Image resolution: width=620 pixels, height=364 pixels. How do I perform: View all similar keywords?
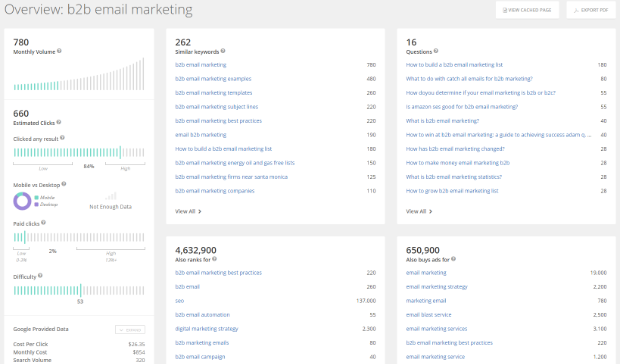click(x=188, y=211)
